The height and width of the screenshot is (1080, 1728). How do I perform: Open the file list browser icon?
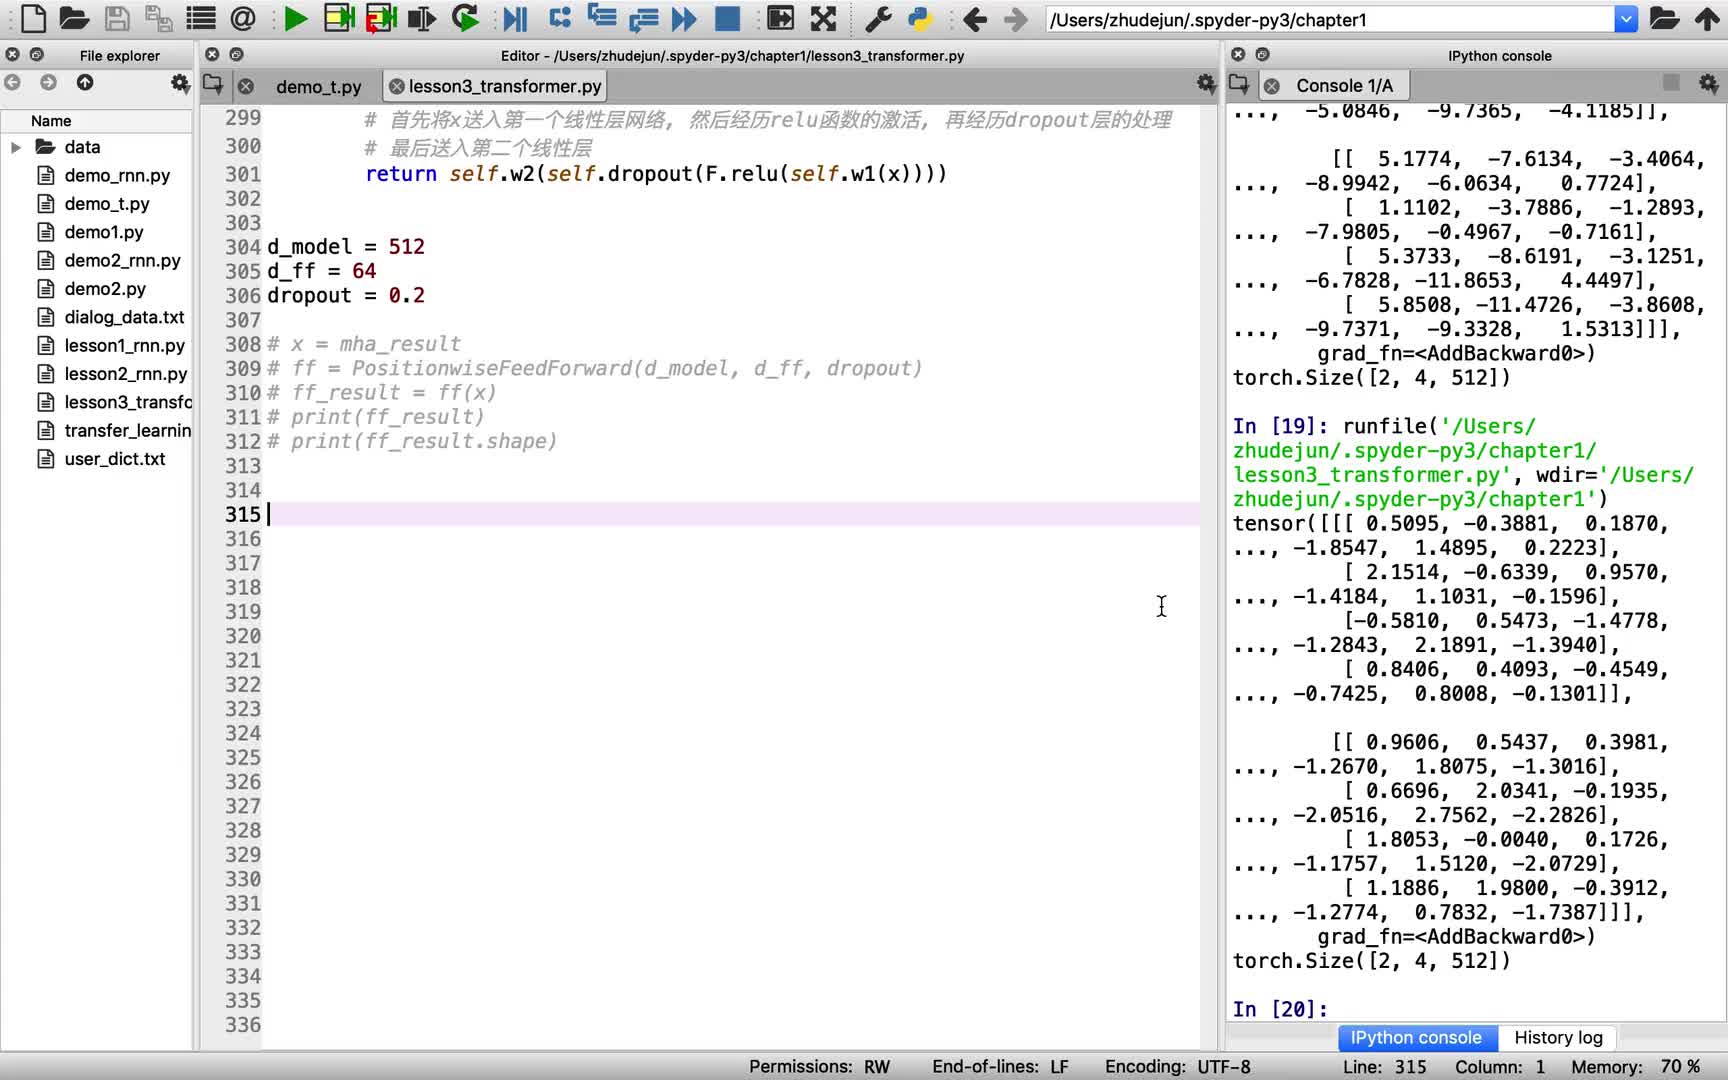coord(201,18)
